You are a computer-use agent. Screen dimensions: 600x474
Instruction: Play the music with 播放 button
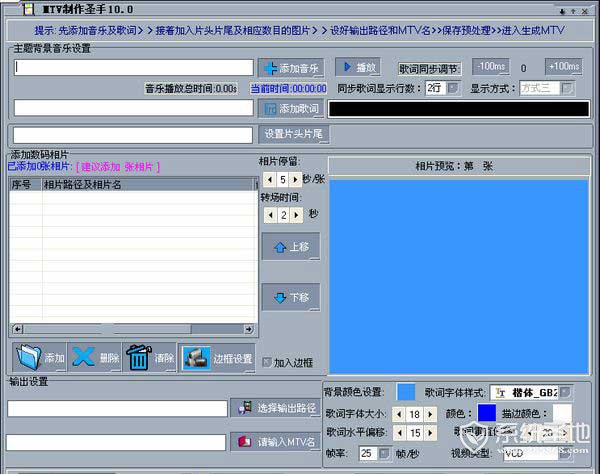pos(358,67)
